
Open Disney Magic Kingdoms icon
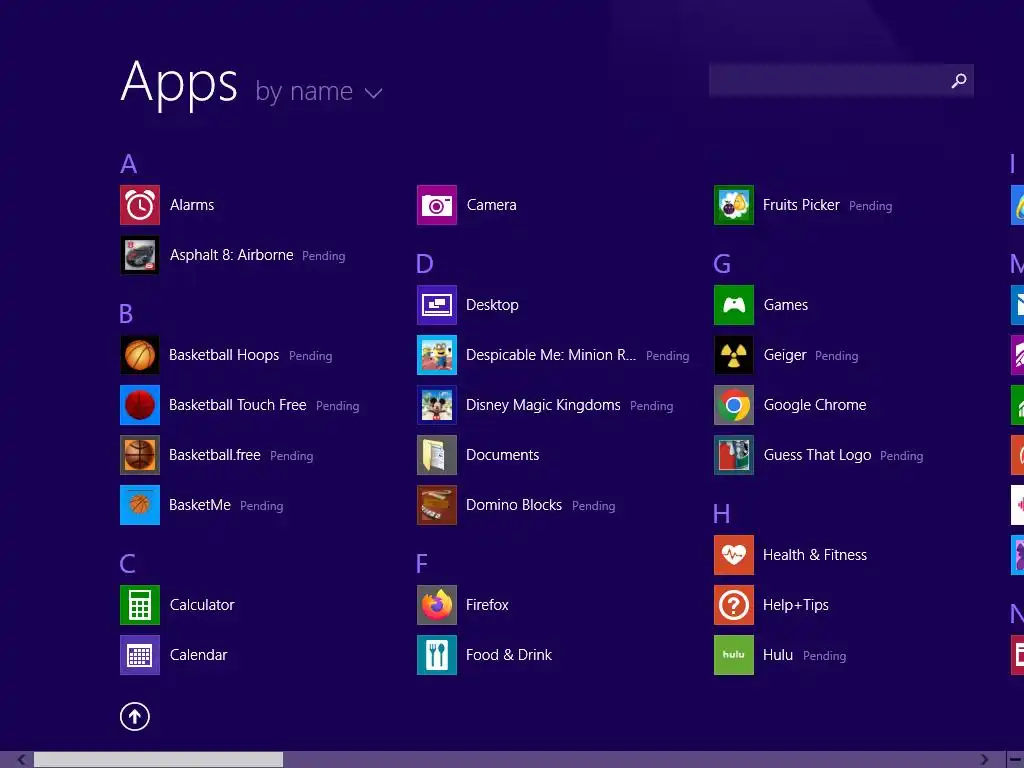pos(437,405)
